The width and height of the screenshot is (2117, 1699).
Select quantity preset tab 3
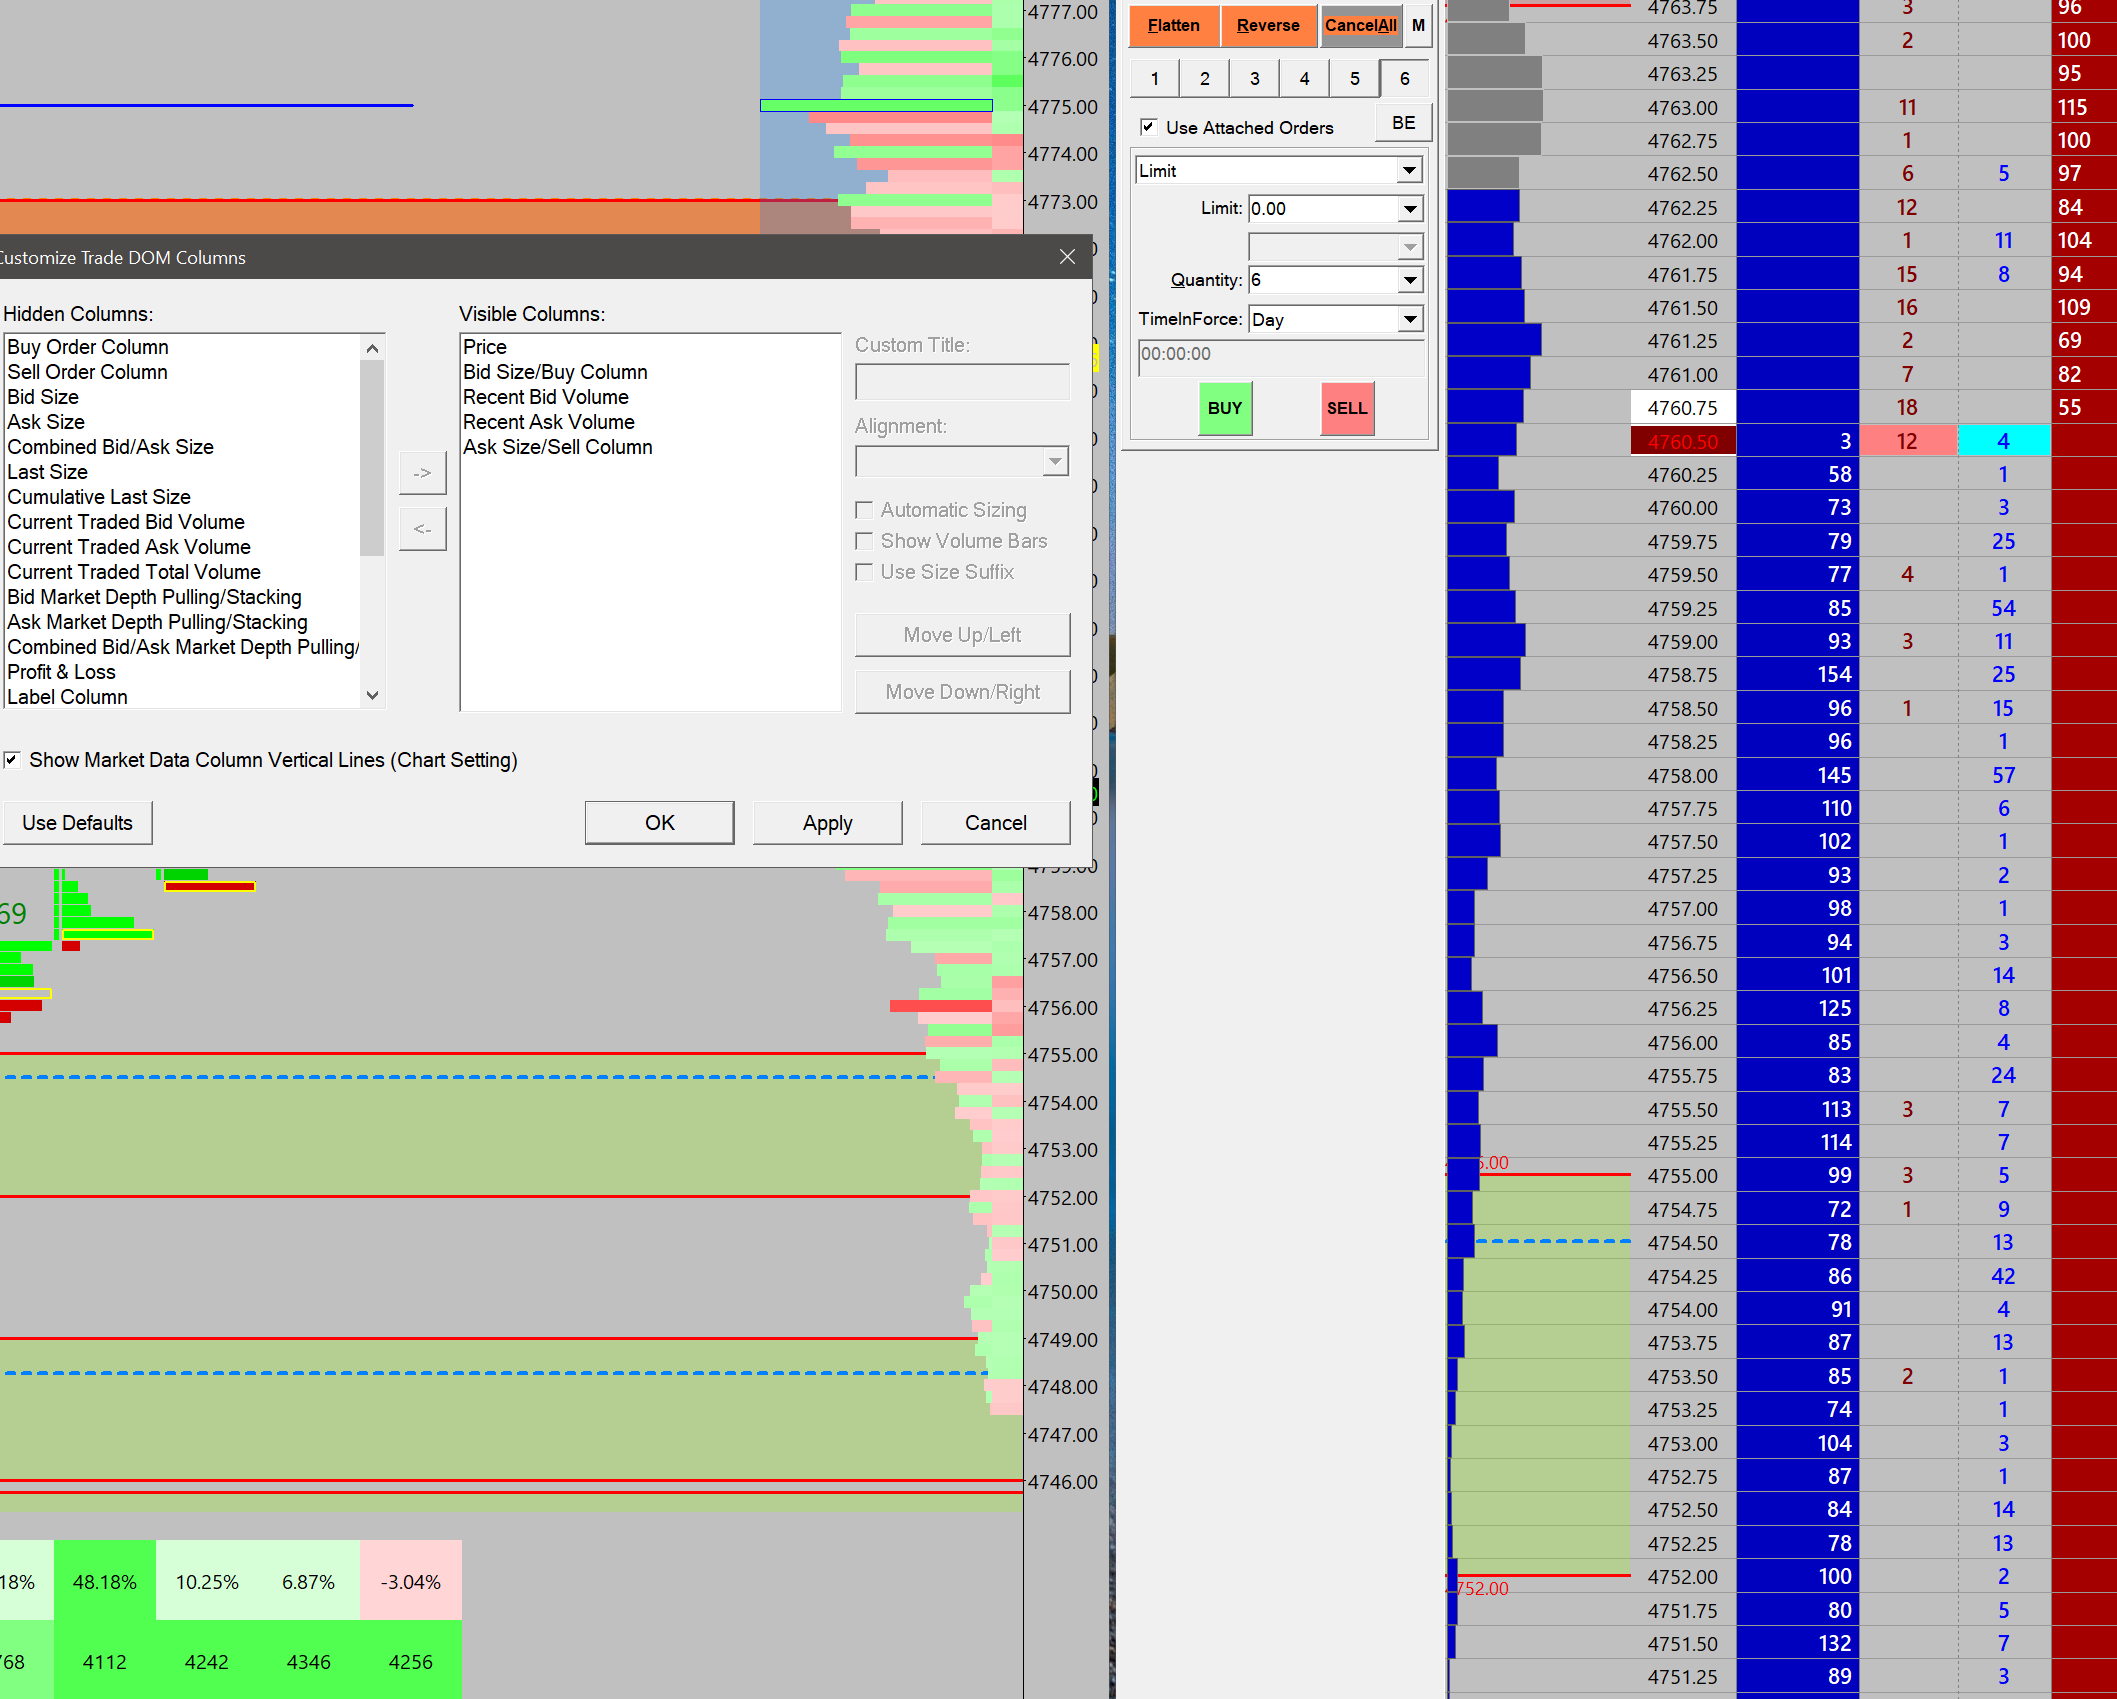click(1254, 79)
